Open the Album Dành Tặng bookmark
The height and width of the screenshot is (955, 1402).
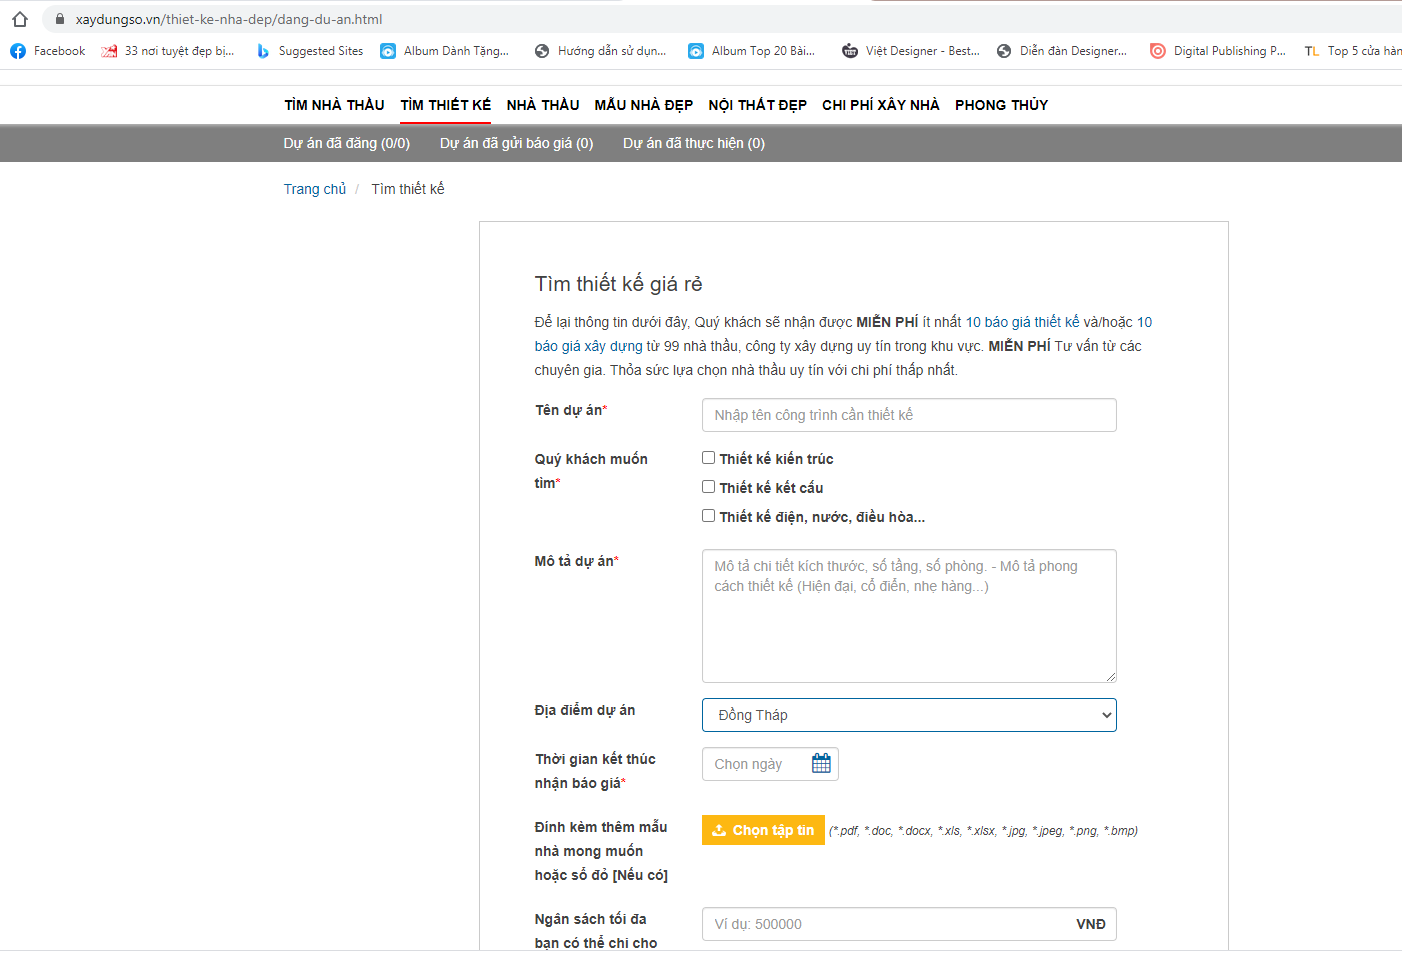pos(455,51)
